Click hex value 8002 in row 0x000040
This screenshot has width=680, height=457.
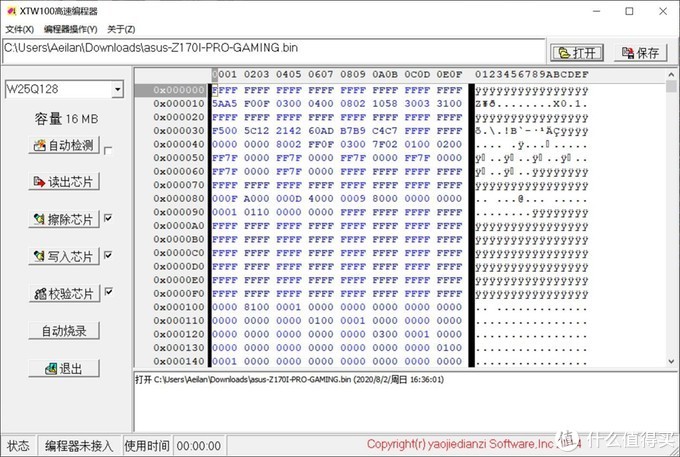click(x=288, y=144)
